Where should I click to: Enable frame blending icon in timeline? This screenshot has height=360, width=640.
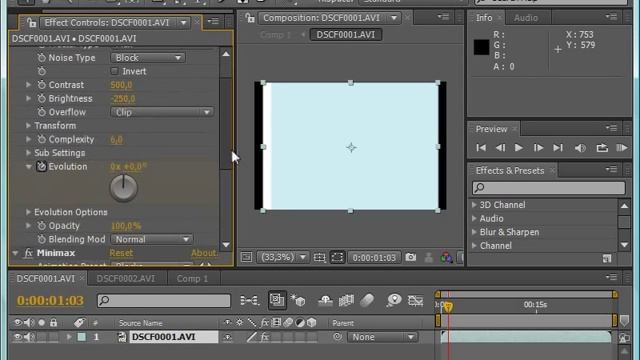[x=346, y=301]
